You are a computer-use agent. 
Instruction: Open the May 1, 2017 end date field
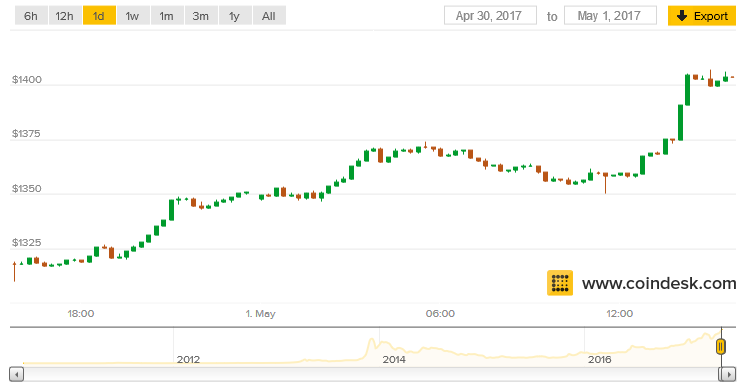click(610, 16)
